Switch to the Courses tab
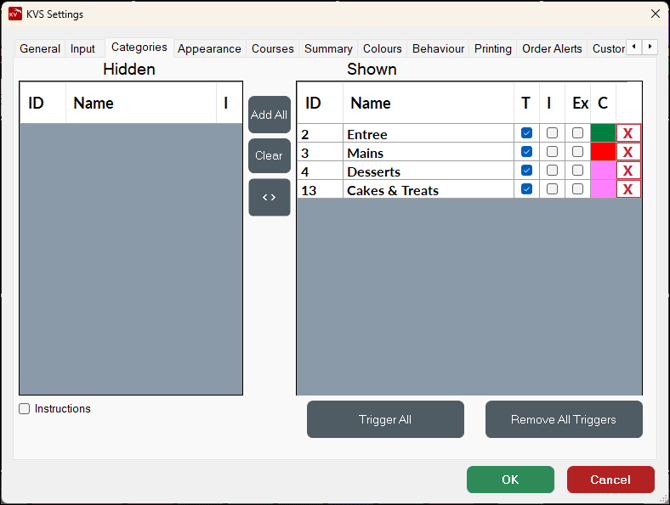Image resolution: width=670 pixels, height=505 pixels. click(273, 49)
